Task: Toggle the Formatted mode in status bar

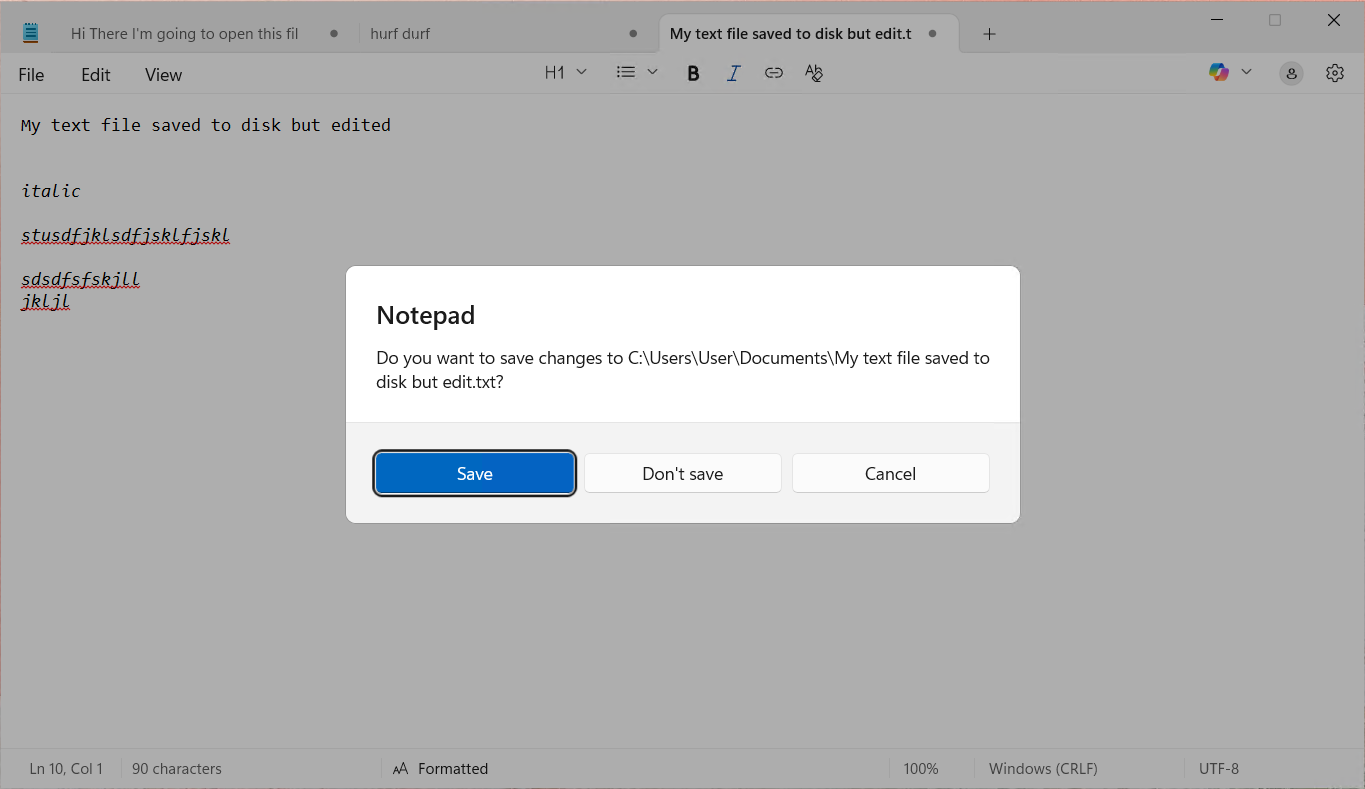Action: click(x=440, y=769)
